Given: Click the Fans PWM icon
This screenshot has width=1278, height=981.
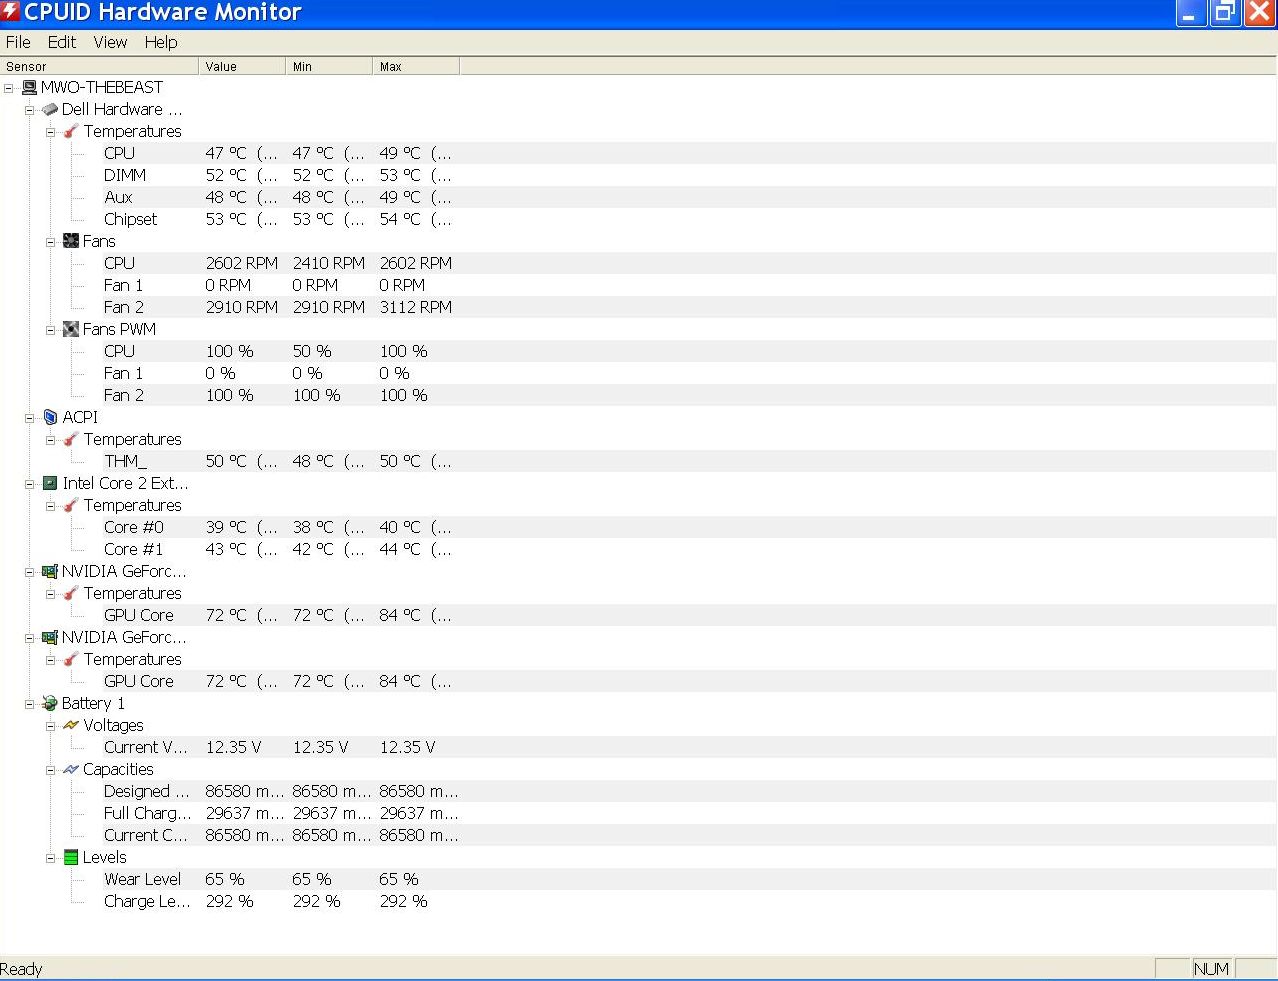Looking at the screenshot, I should tap(71, 329).
